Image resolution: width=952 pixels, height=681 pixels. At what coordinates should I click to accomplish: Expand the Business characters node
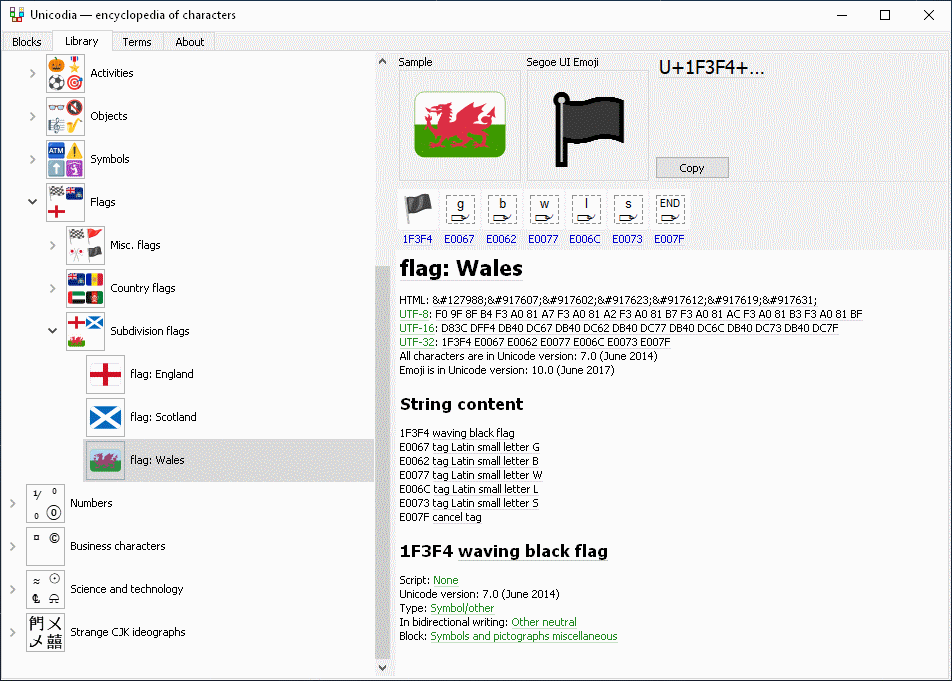(x=13, y=547)
